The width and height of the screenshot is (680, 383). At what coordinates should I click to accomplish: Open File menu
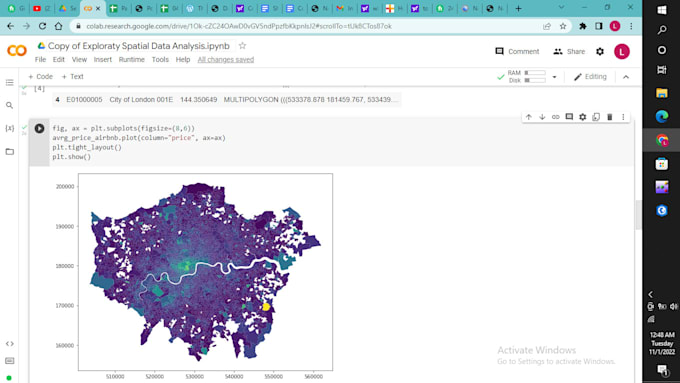(40, 59)
